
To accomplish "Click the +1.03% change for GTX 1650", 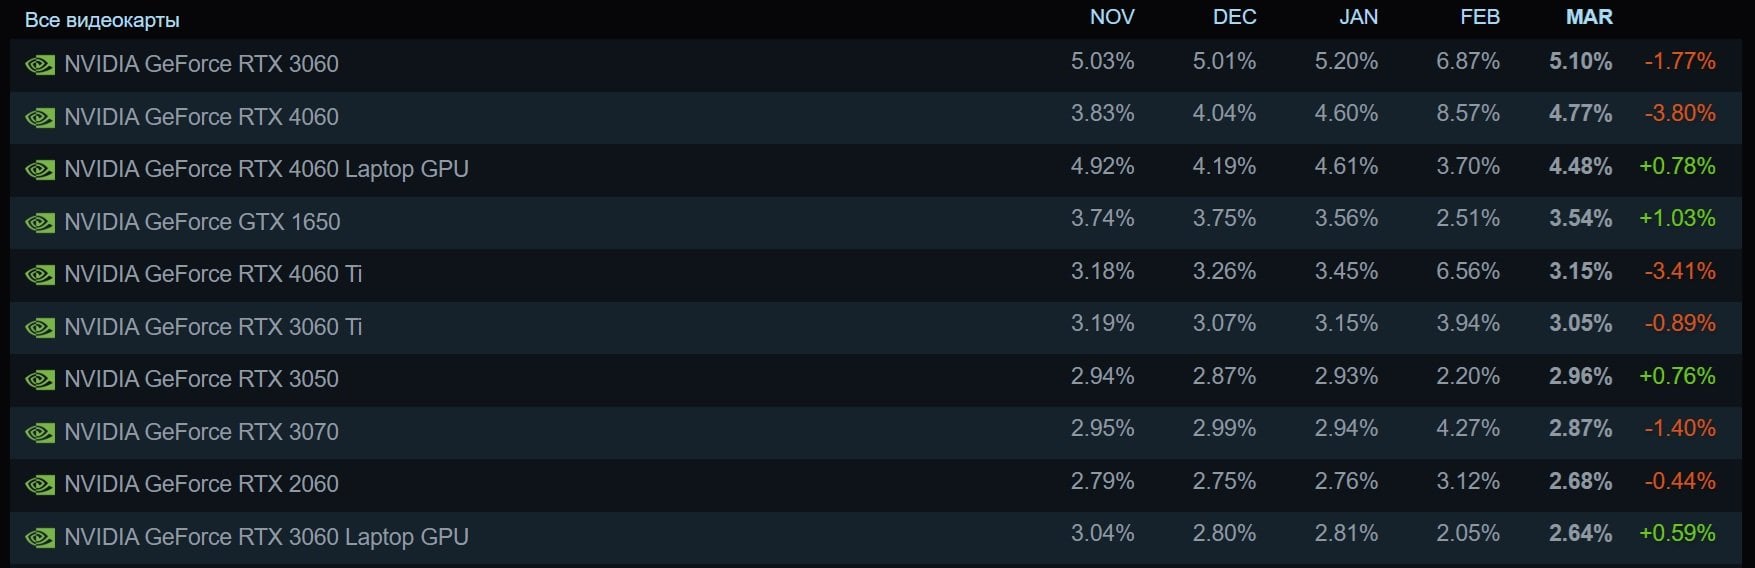I will point(1677,218).
